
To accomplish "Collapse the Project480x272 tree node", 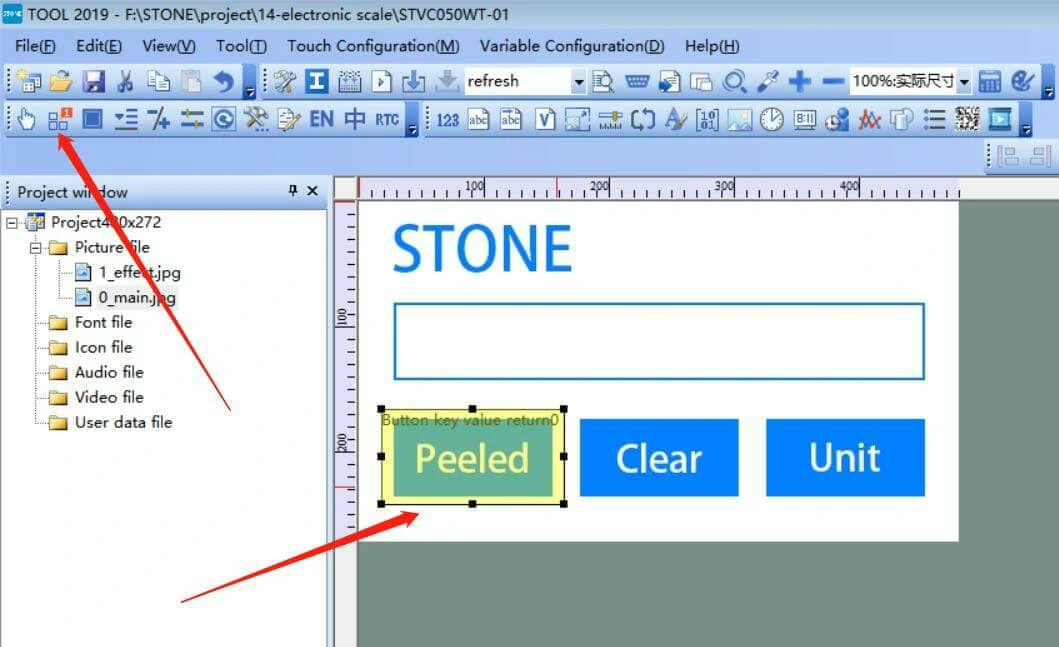I will [x=11, y=222].
